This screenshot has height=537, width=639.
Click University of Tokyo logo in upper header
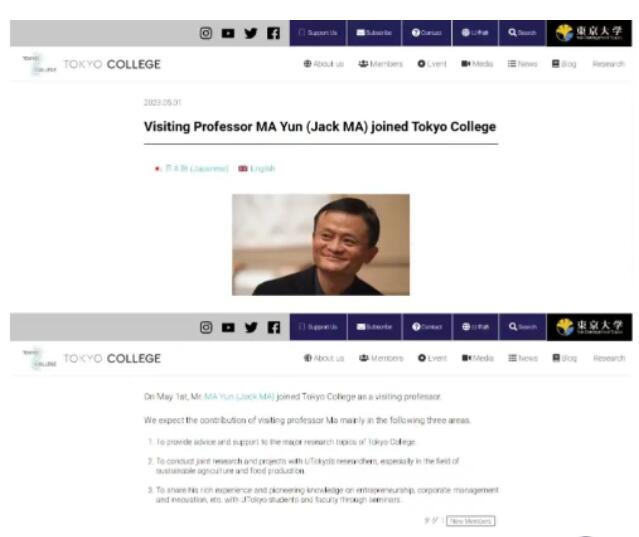point(589,33)
